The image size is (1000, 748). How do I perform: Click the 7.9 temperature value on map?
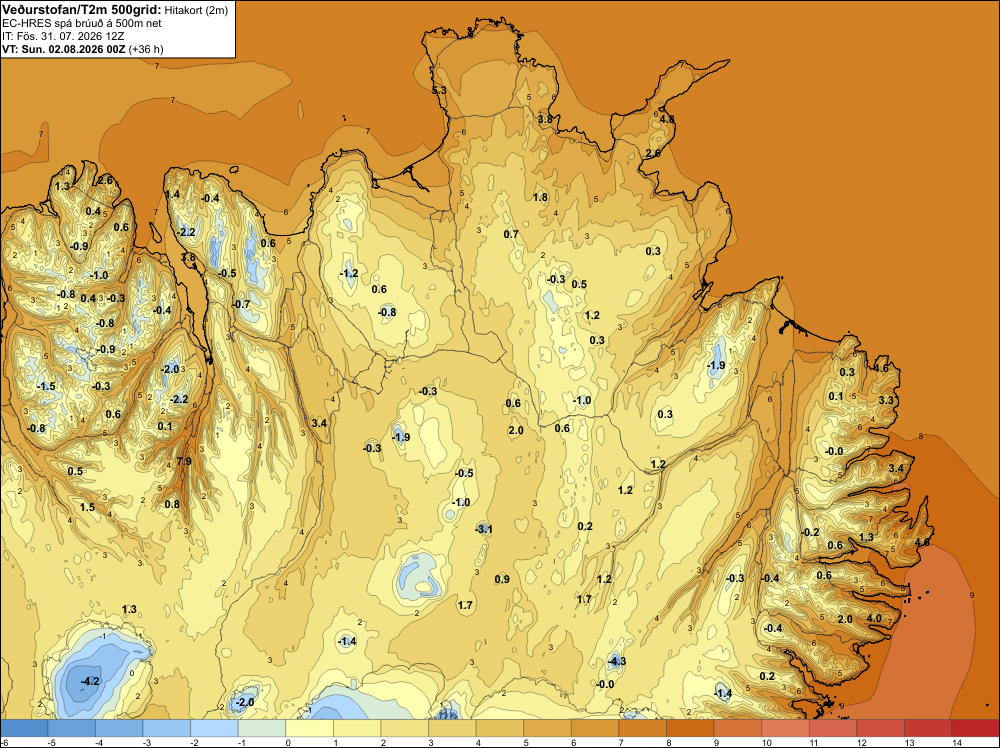[x=184, y=462]
